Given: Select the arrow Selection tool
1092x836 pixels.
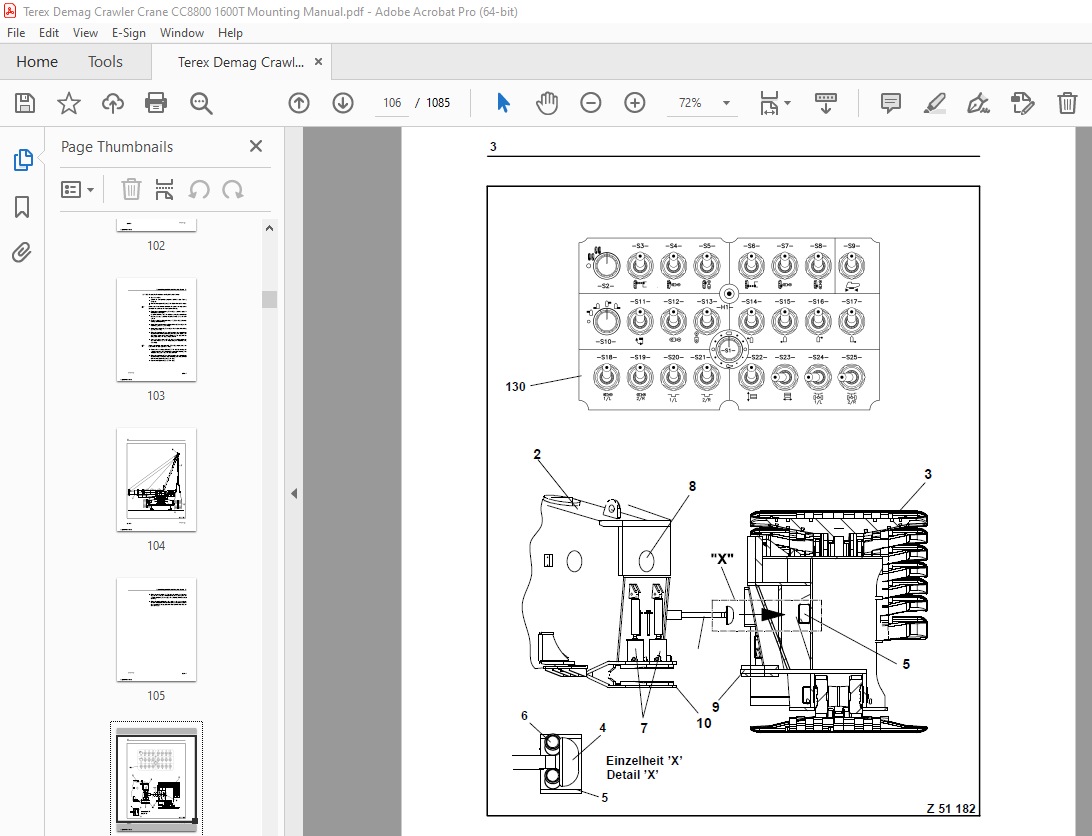Looking at the screenshot, I should click(x=504, y=103).
